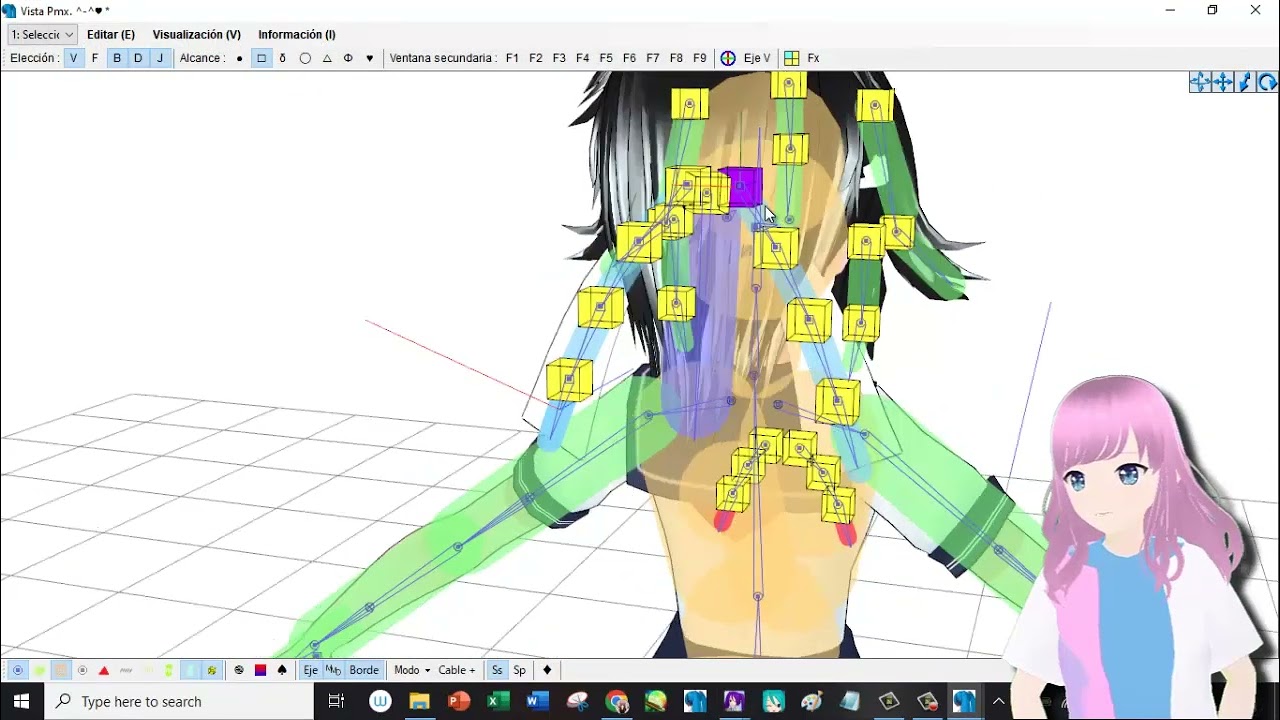This screenshot has height=720, width=1280.
Task: Select the dot range mode
Action: click(239, 58)
